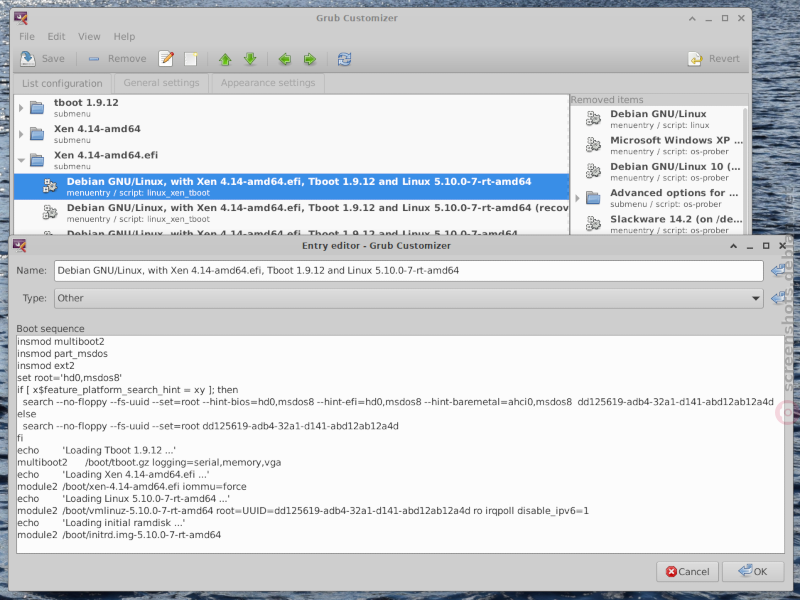Open the Edit menu

(56, 36)
